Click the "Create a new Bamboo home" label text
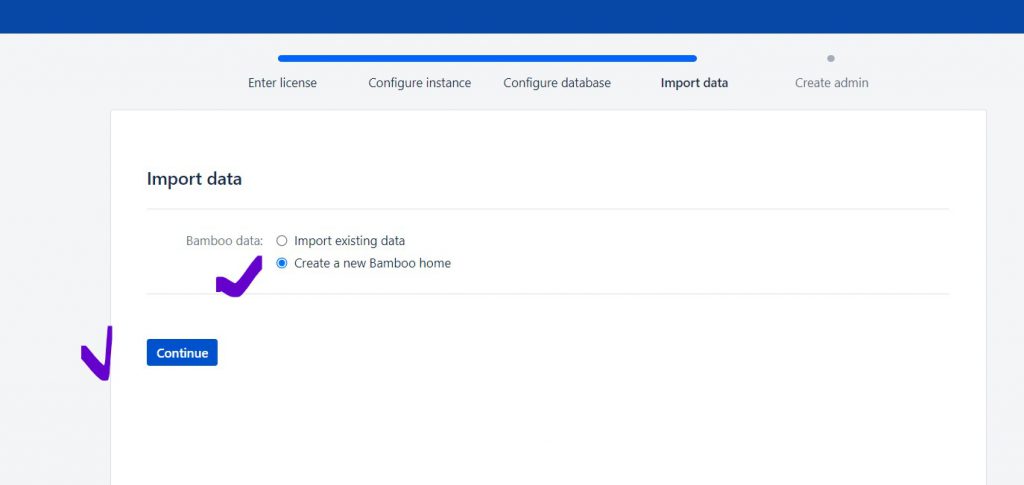The image size is (1024, 485). pos(372,264)
